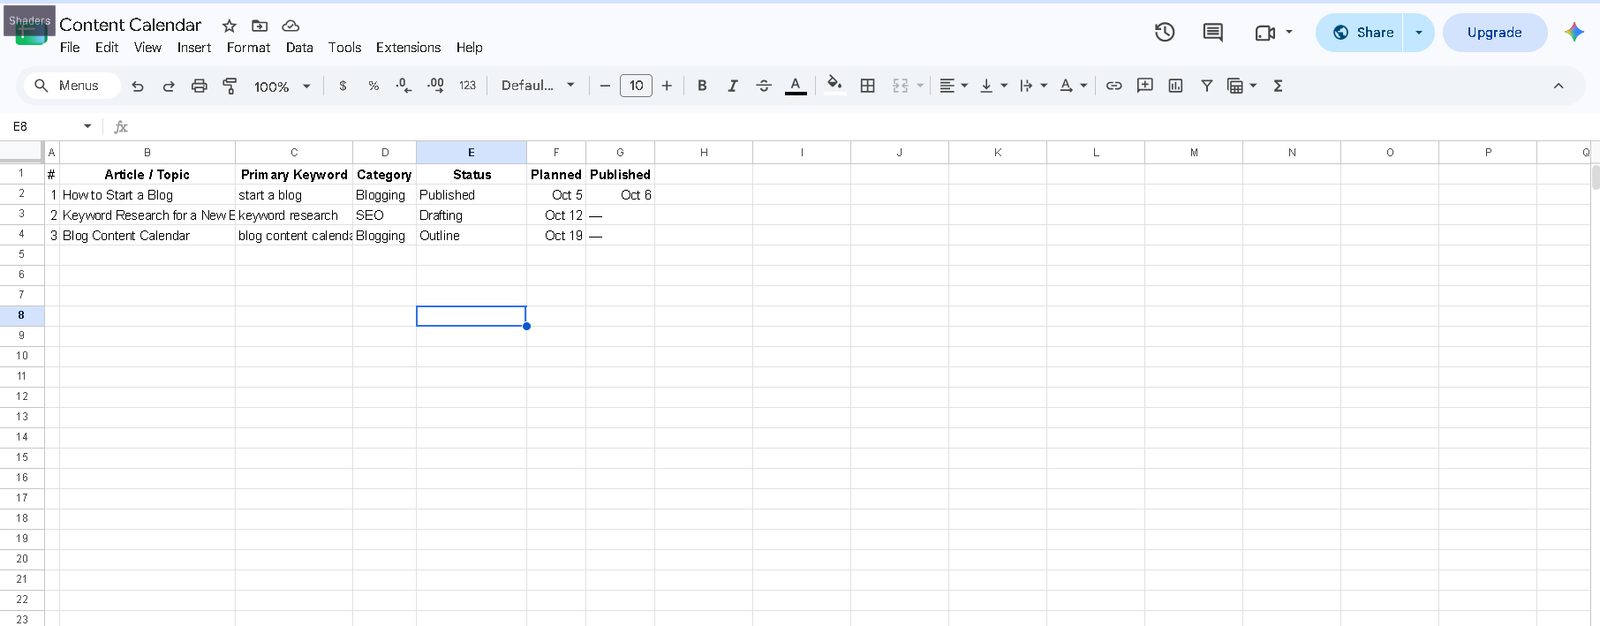Open the Edit menu

[107, 47]
